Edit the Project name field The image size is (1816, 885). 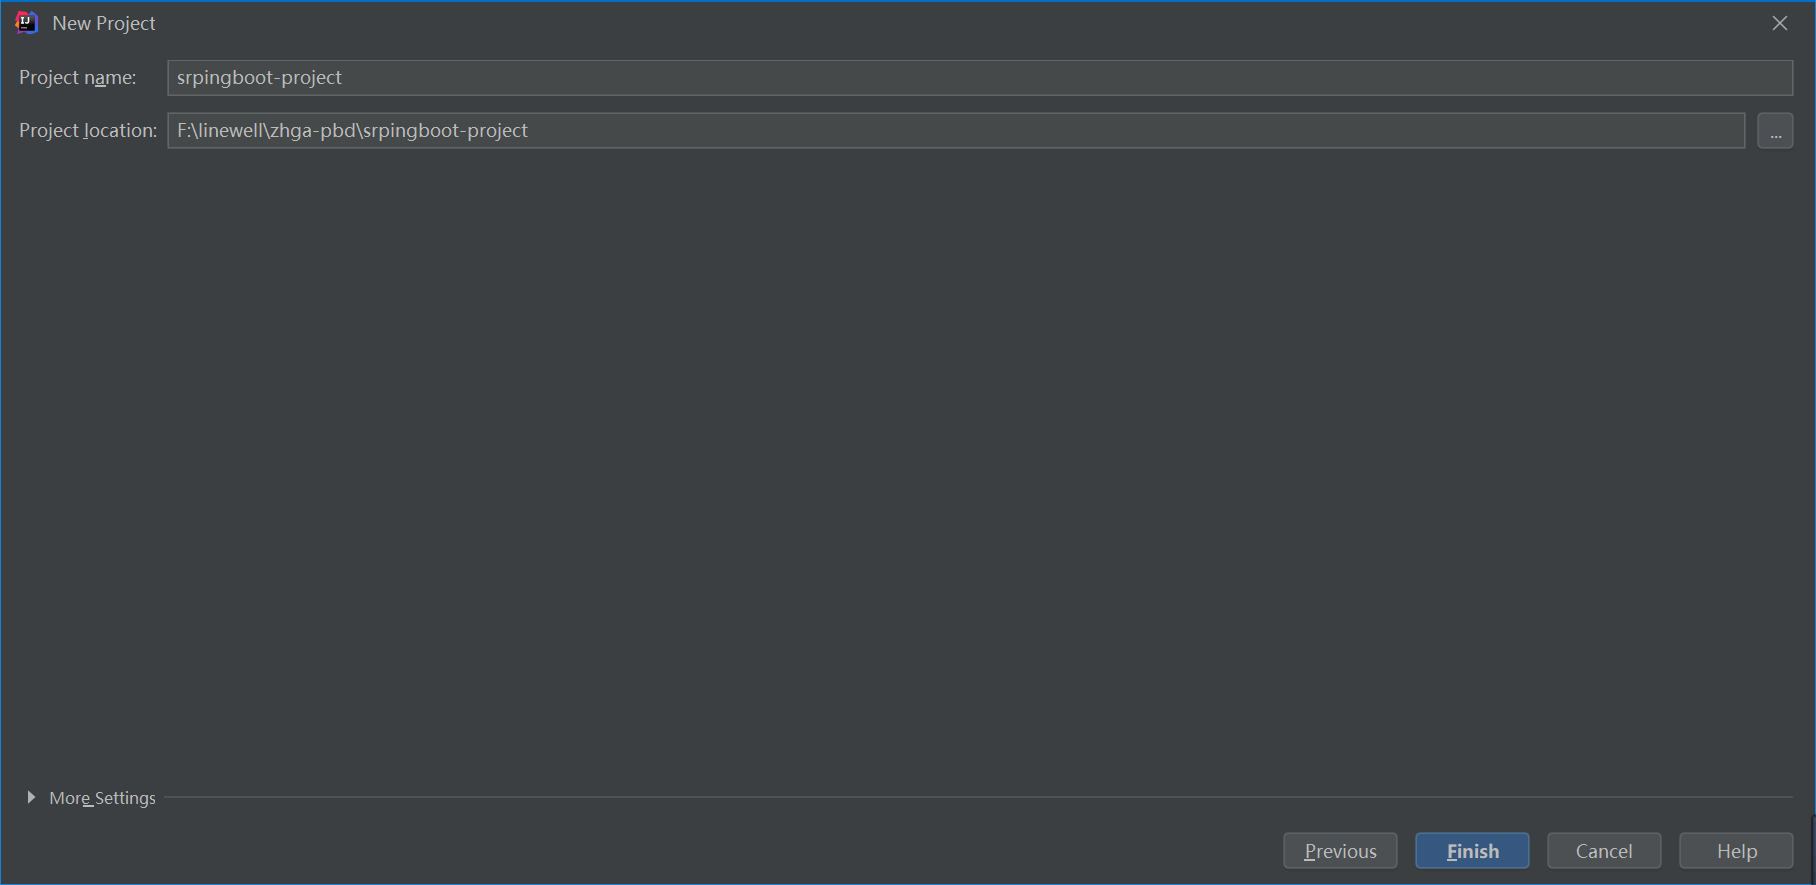[x=980, y=78]
